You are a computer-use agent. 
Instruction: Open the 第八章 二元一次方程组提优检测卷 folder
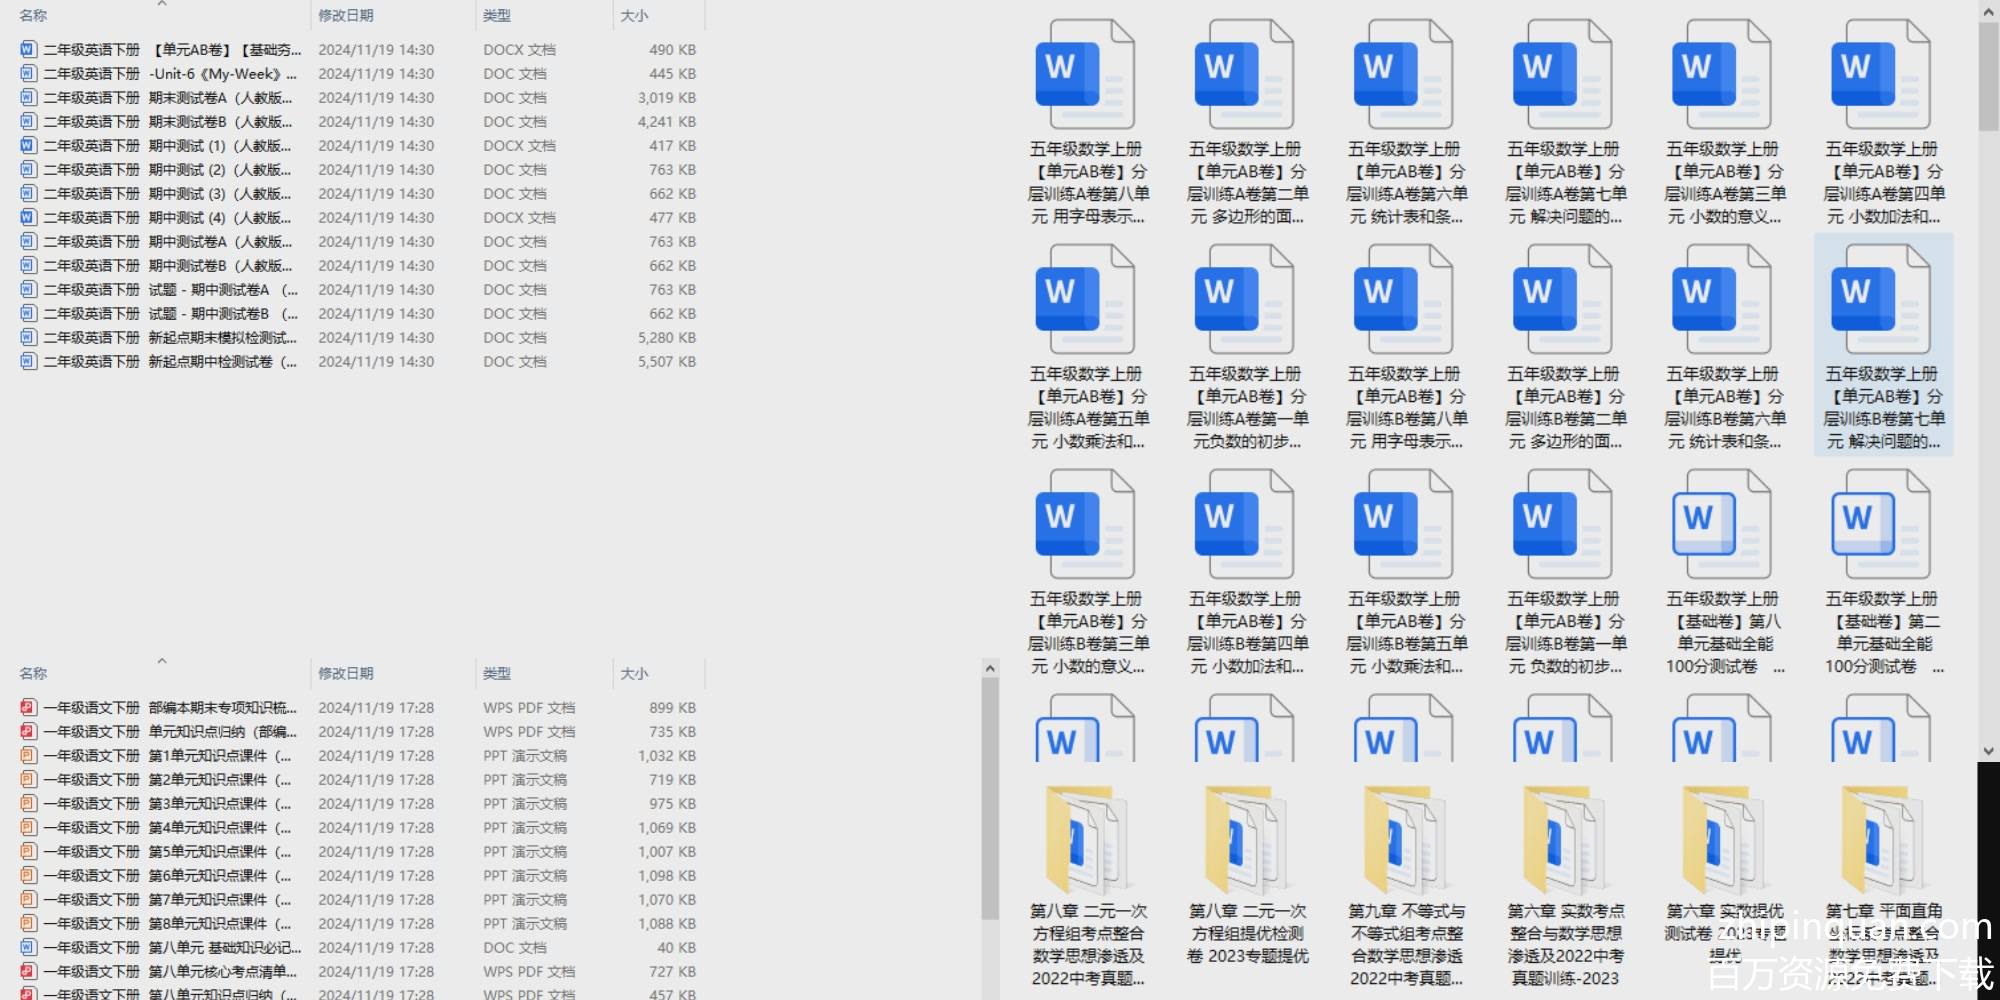pyautogui.click(x=1246, y=841)
